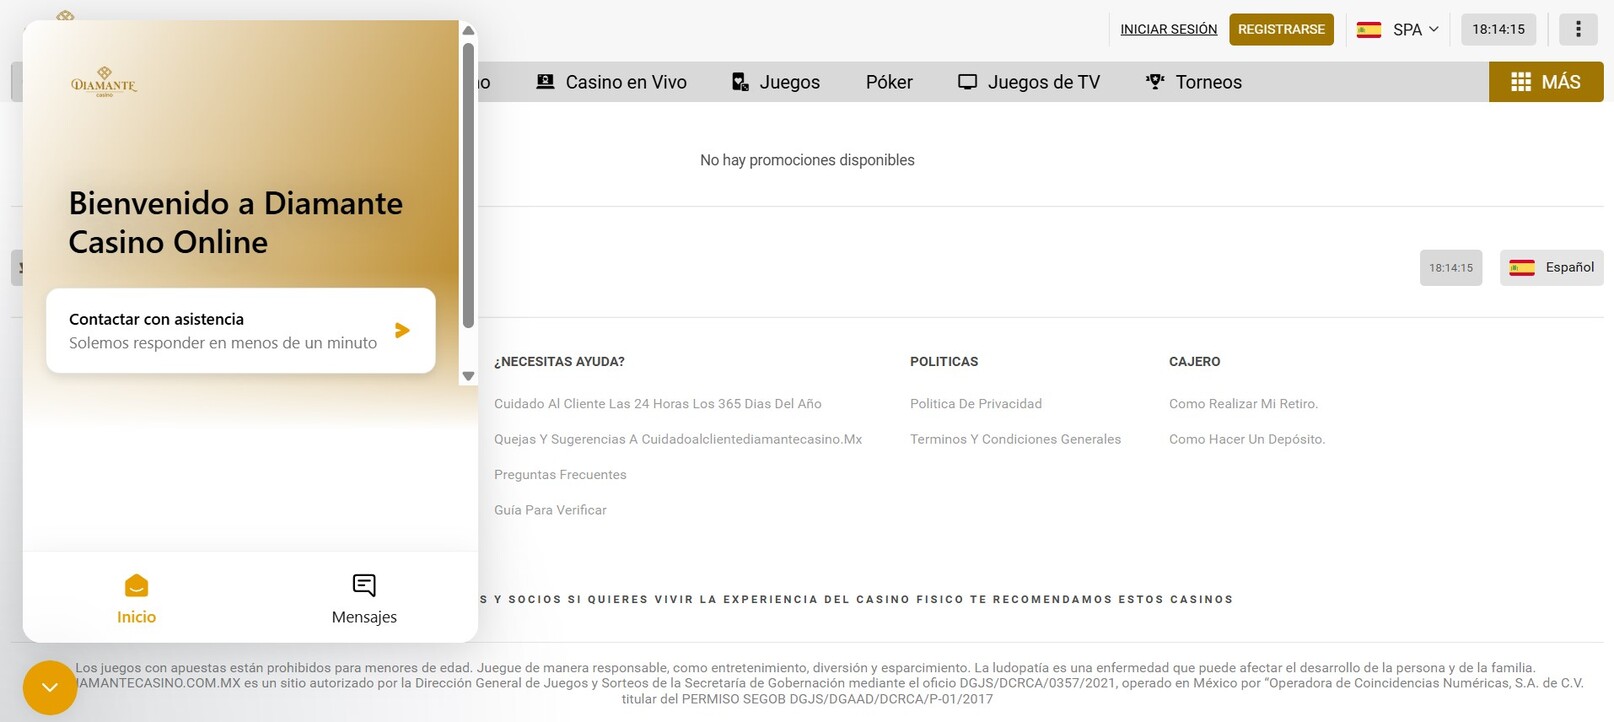Open Como Hacer Un Depósito link
1614x722 pixels.
1247,439
